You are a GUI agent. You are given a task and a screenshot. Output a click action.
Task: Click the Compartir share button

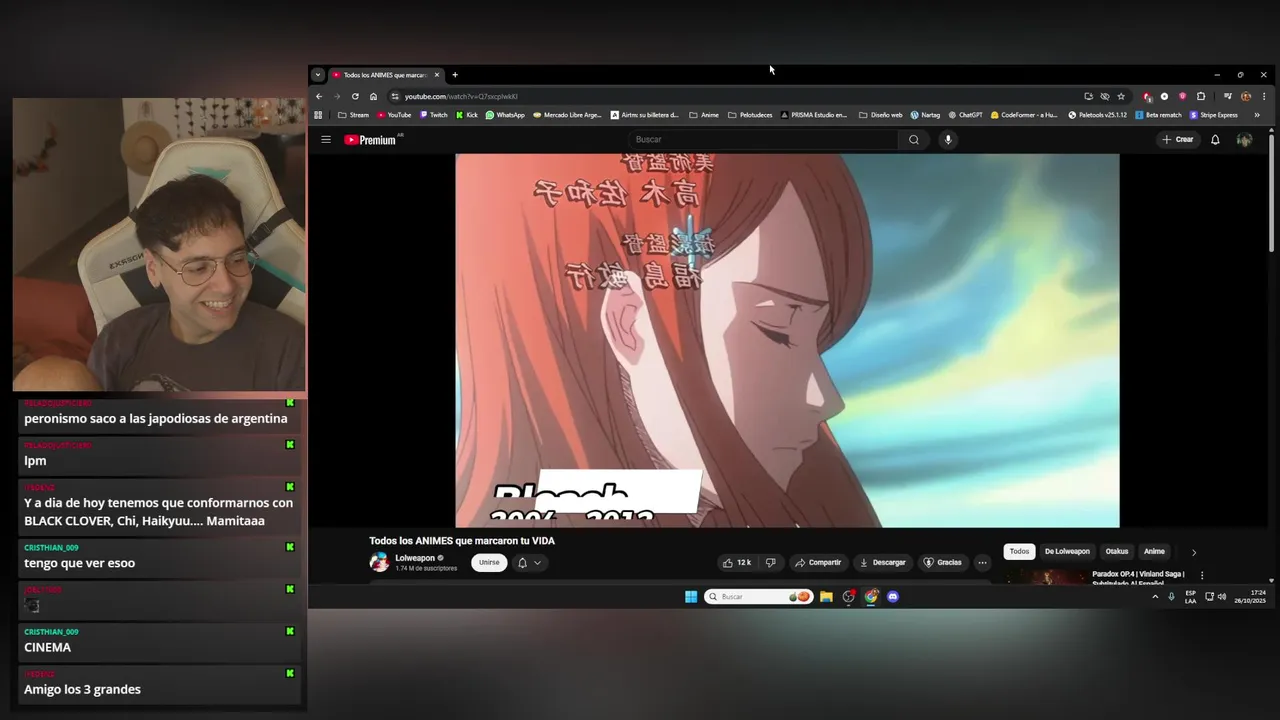[x=818, y=563]
